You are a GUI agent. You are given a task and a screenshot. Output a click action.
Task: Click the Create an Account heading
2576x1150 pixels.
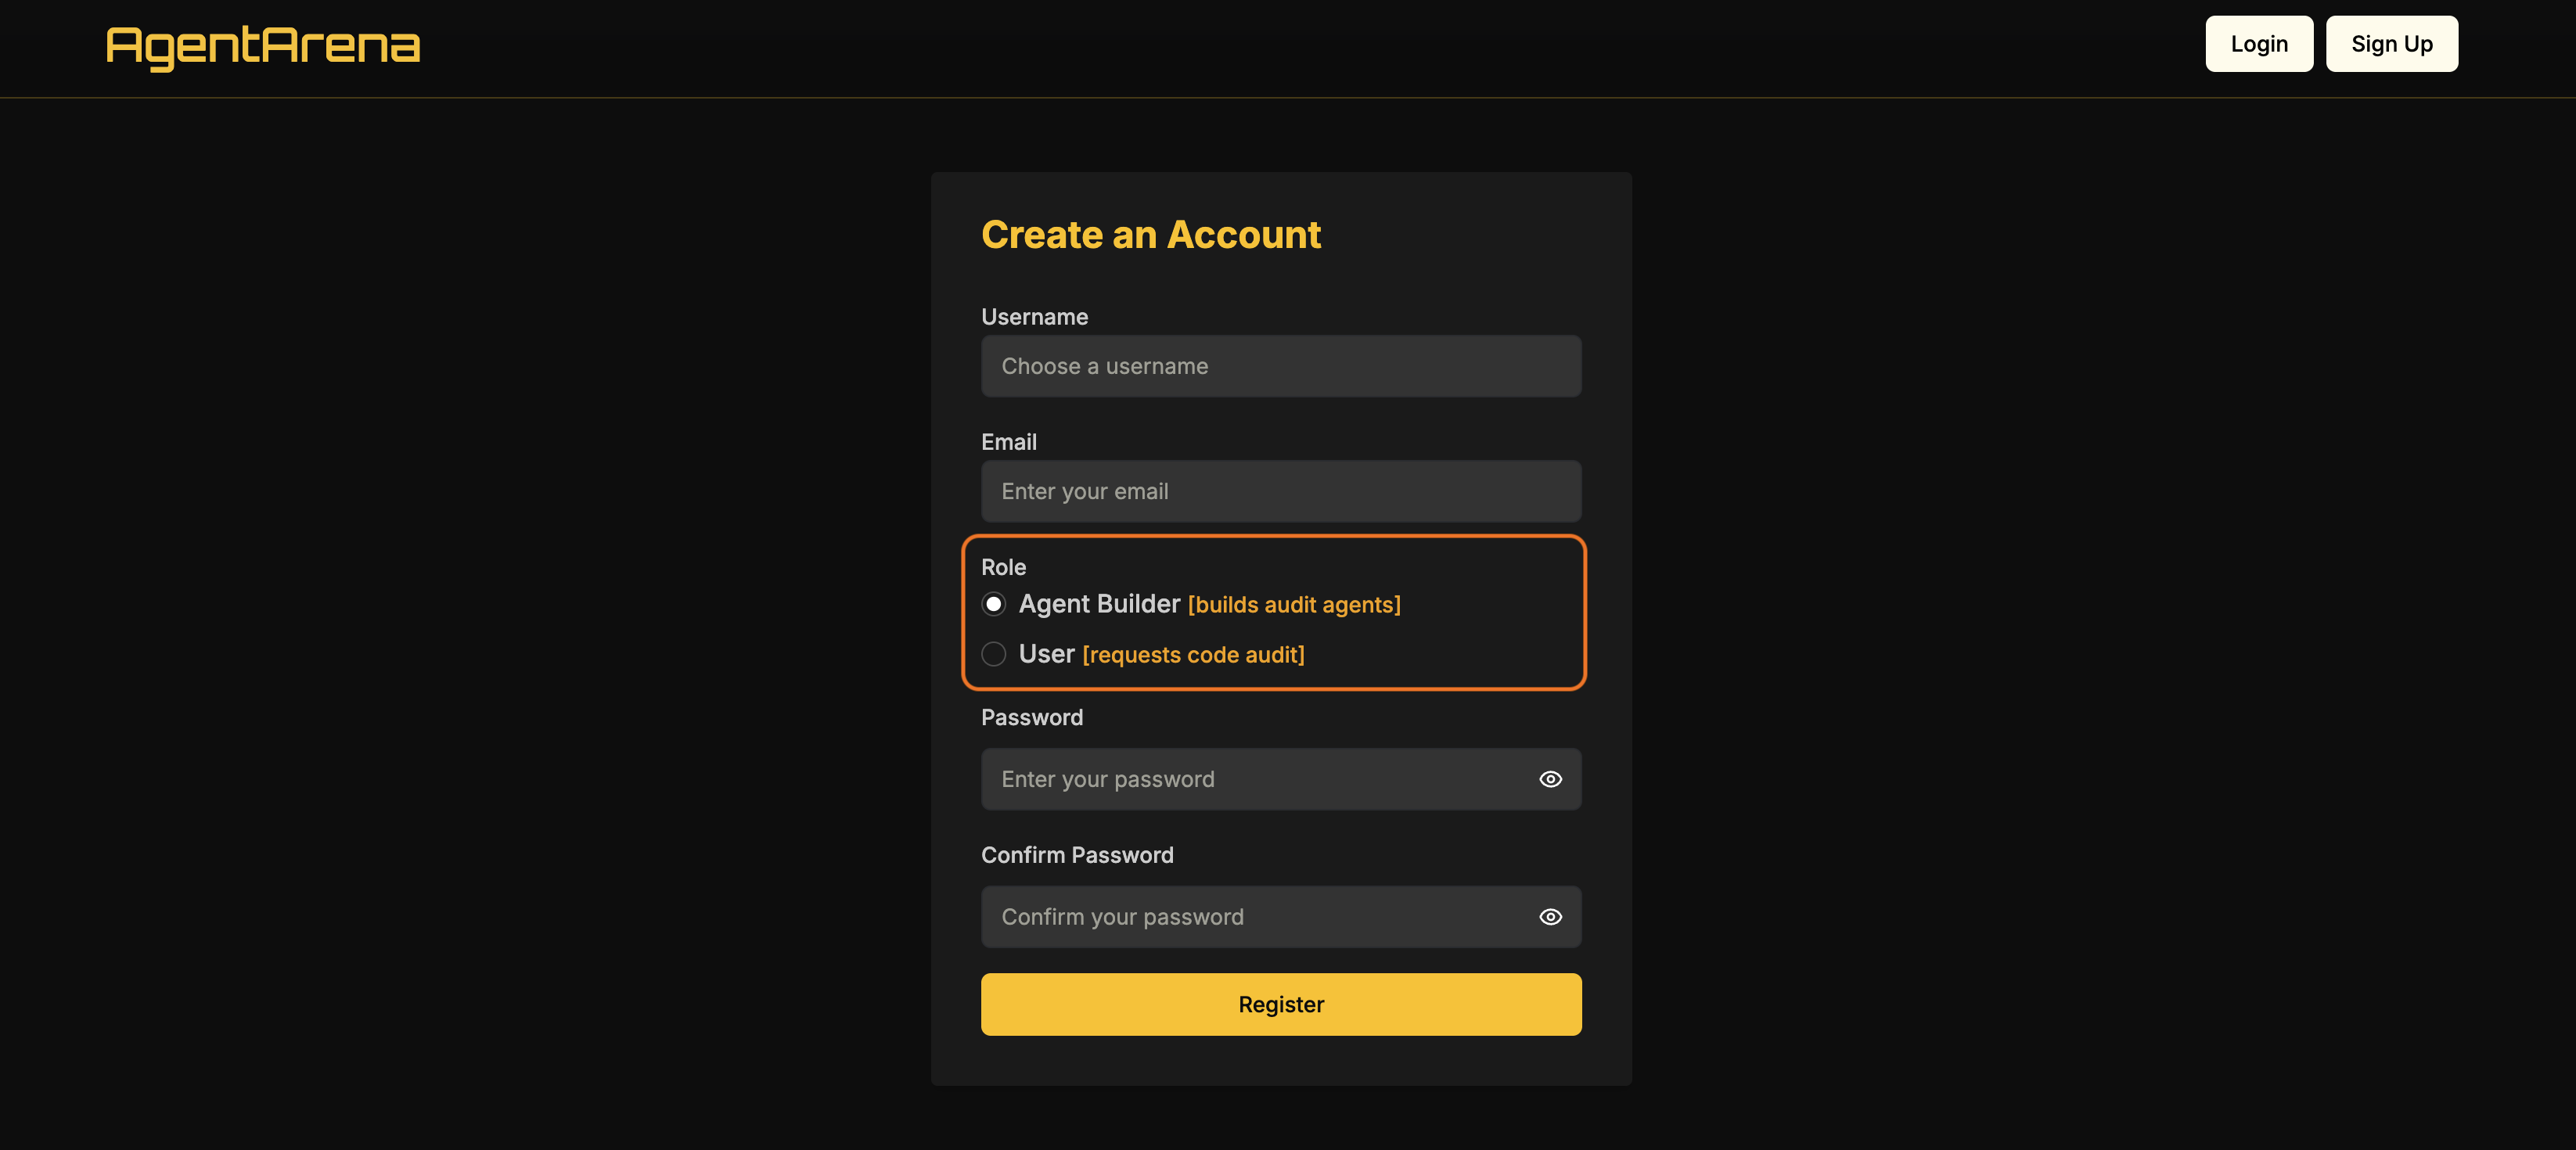pos(1151,234)
